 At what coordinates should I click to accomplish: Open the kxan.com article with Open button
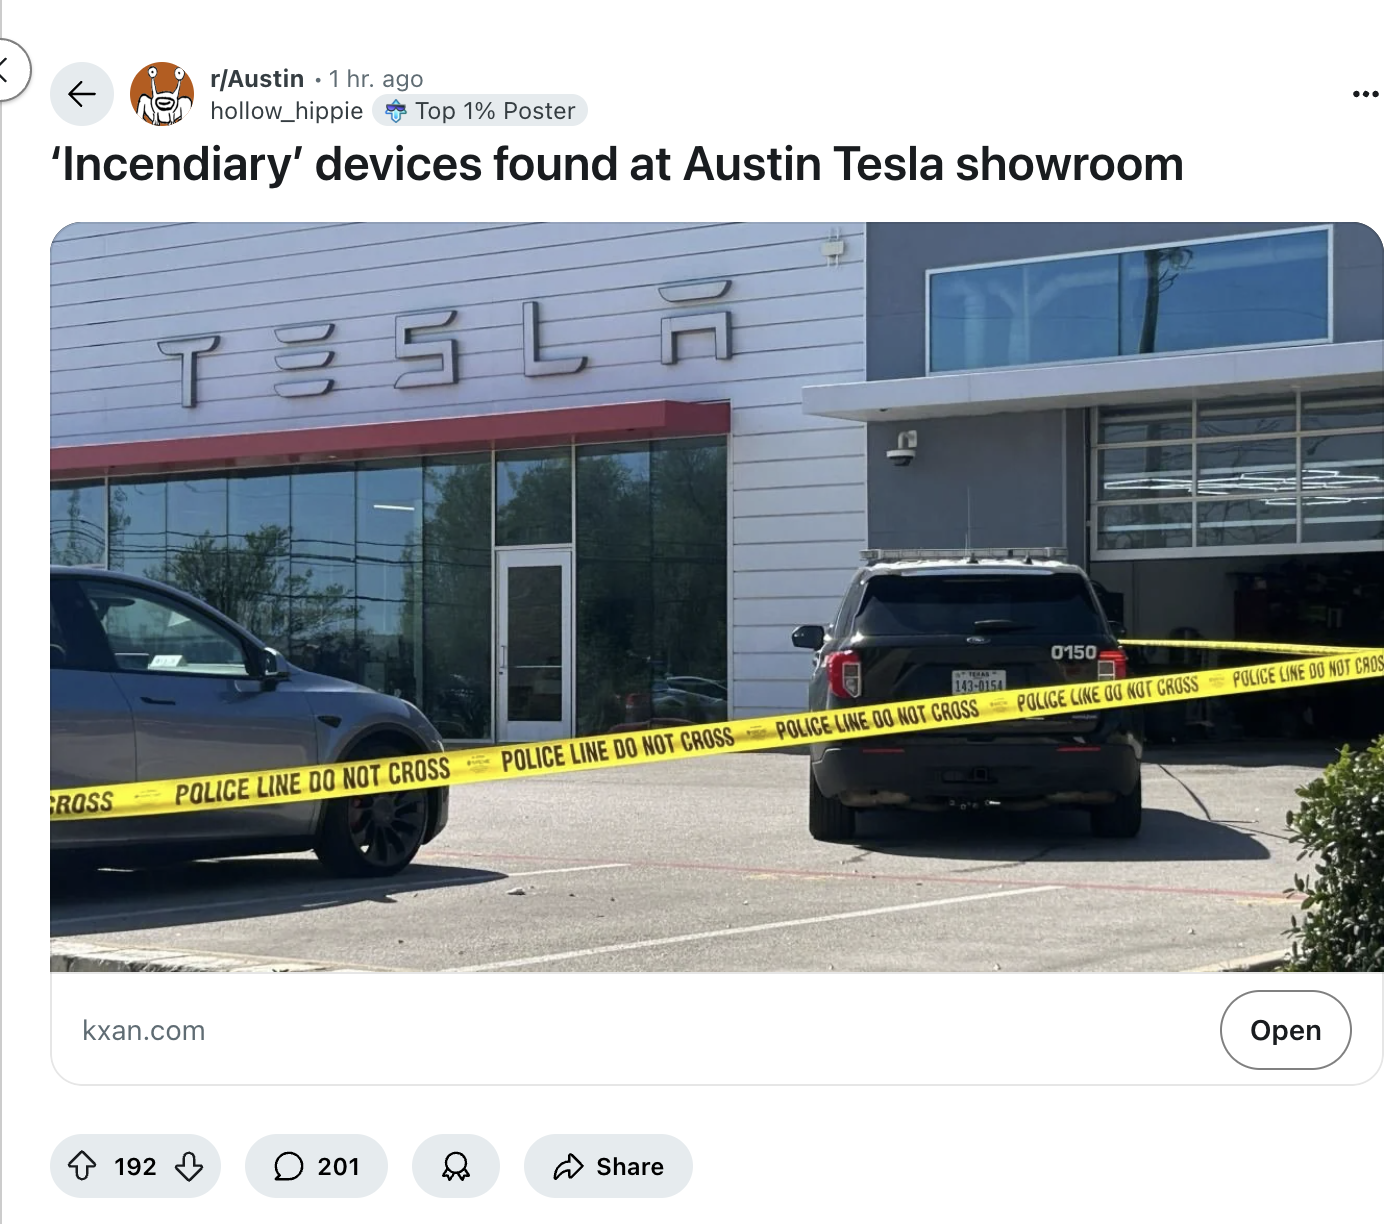tap(1286, 1030)
